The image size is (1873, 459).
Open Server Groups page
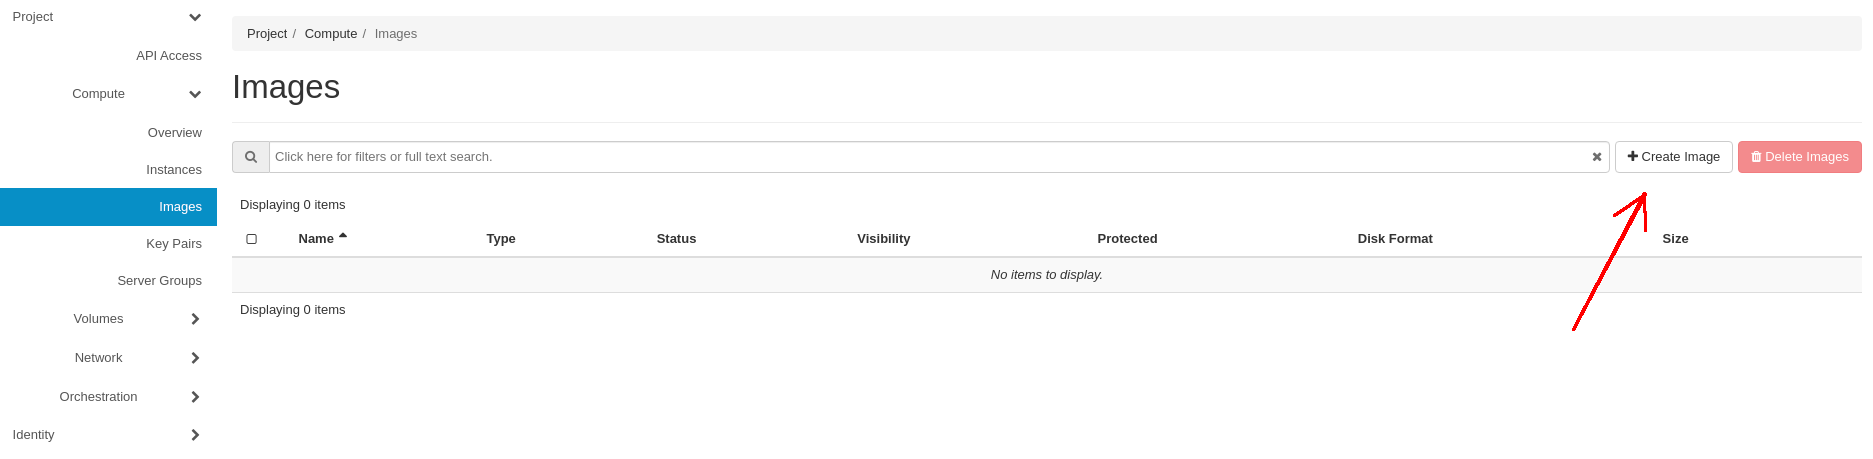tap(160, 281)
